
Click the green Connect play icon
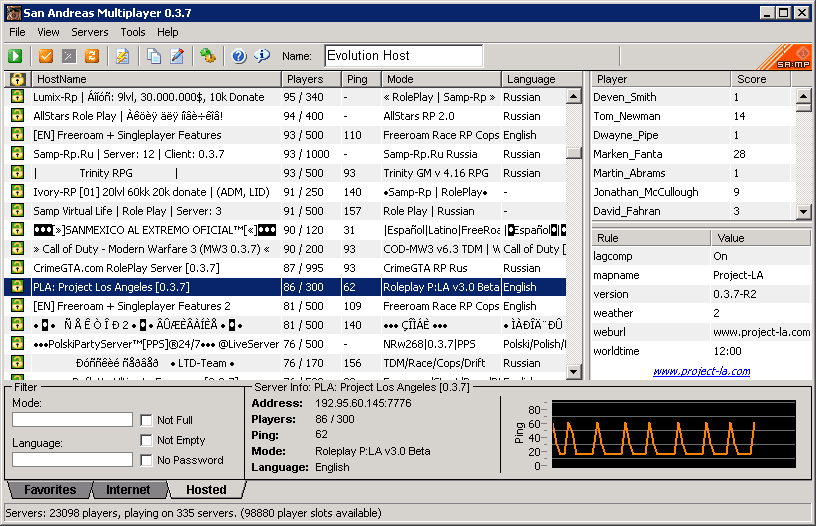pyautogui.click(x=15, y=56)
